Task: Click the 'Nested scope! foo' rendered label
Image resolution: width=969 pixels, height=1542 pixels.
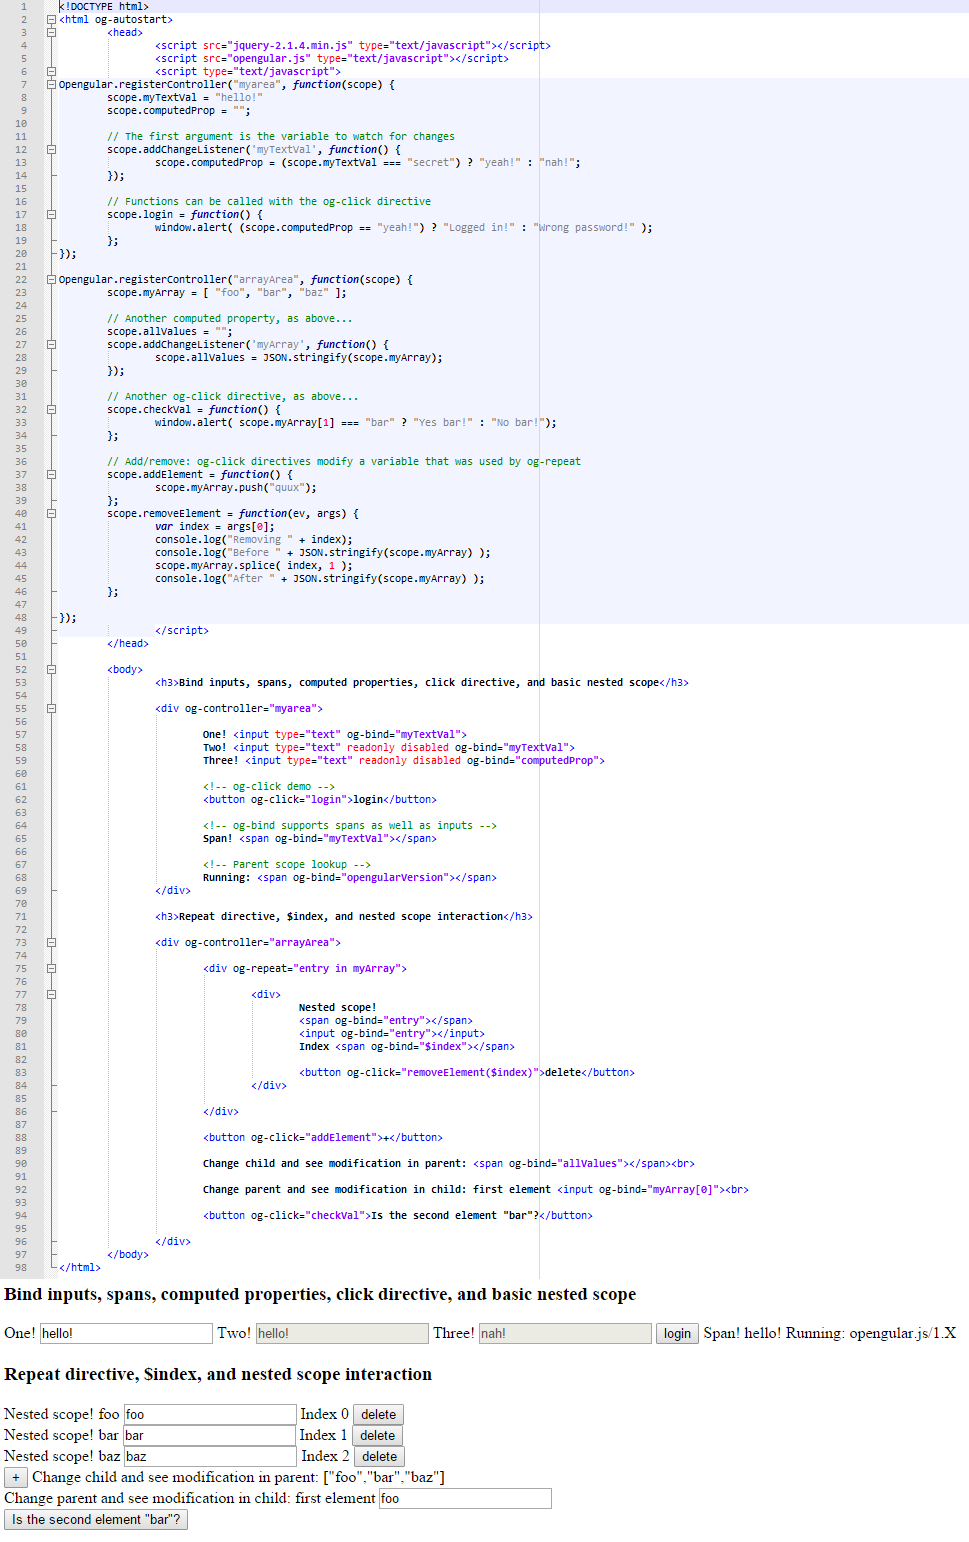Action: [62, 1415]
